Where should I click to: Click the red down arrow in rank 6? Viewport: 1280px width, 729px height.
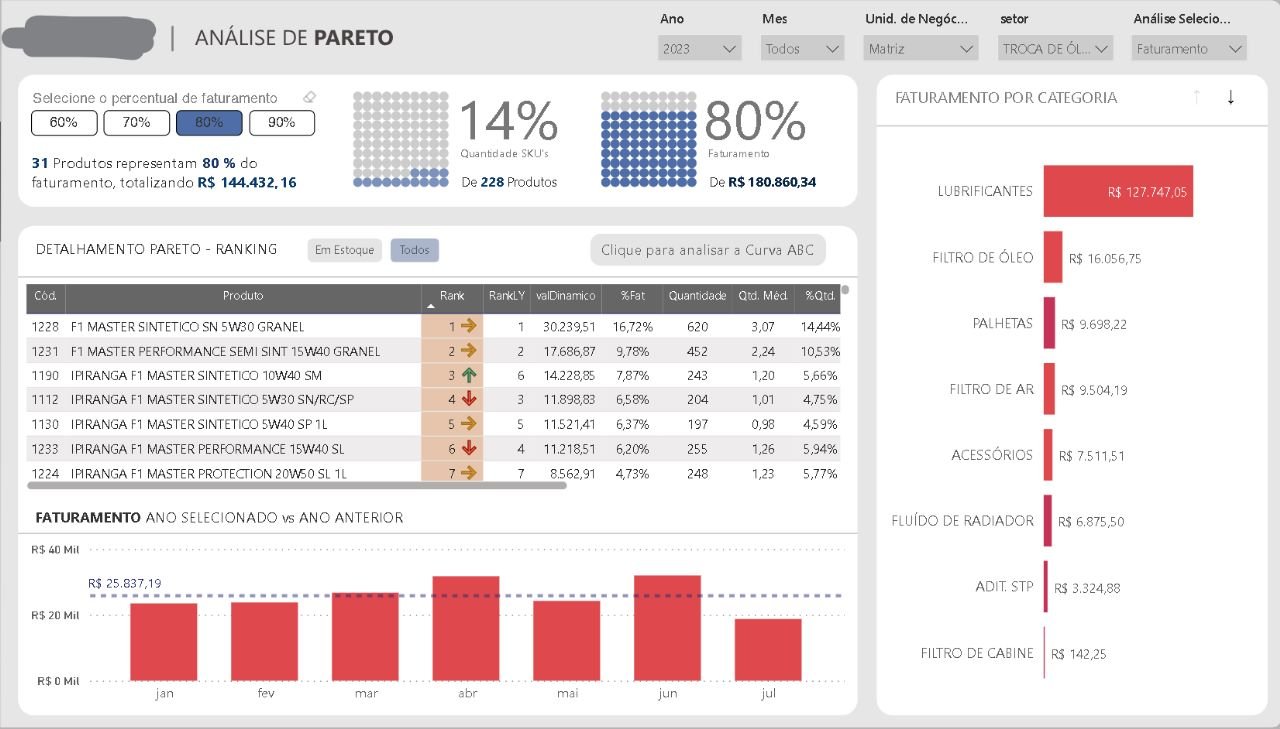coord(468,448)
